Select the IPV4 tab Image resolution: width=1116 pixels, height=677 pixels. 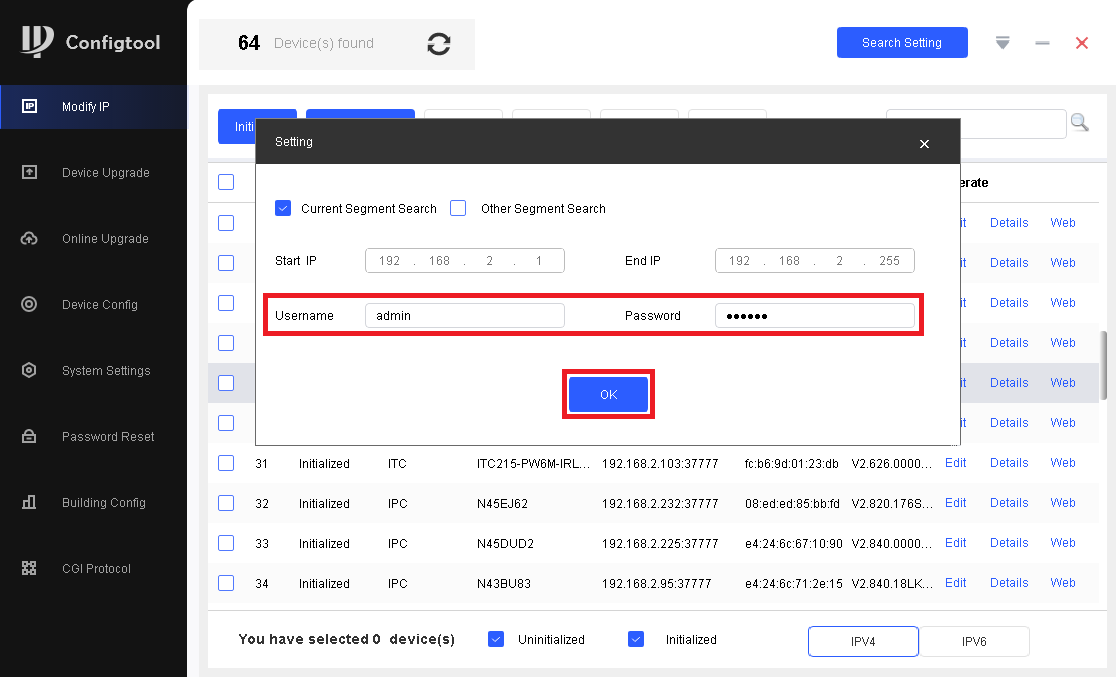tap(862, 641)
